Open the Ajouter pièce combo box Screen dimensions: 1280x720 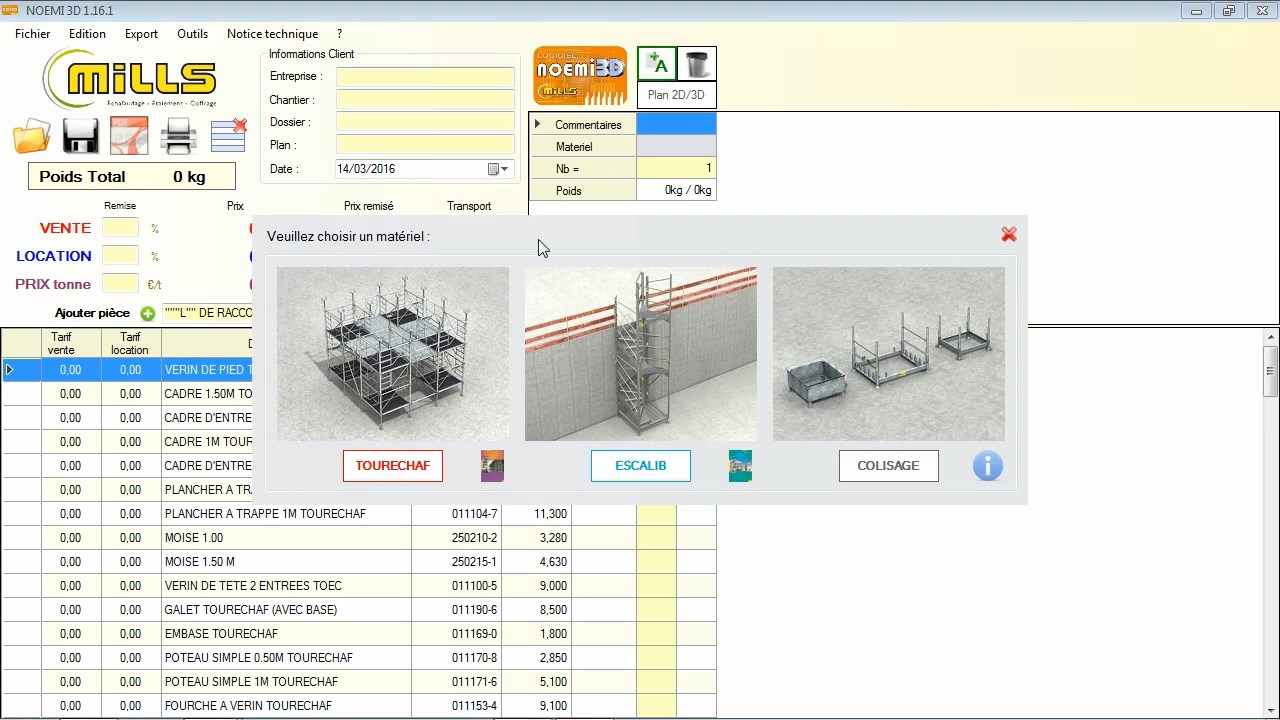tap(208, 313)
